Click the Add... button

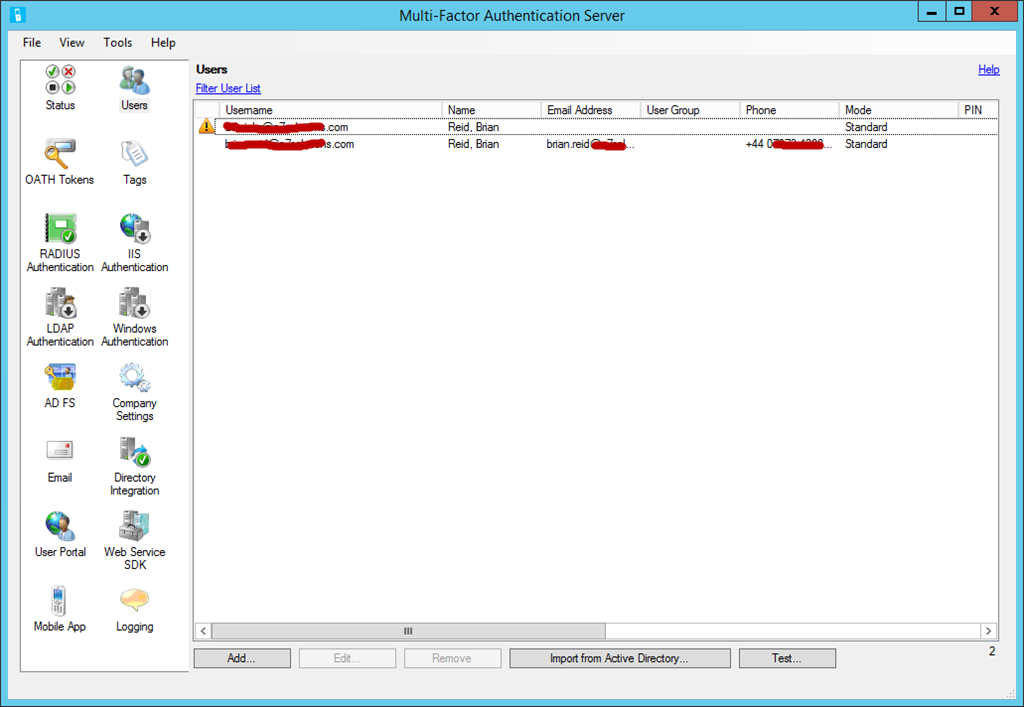(x=242, y=658)
